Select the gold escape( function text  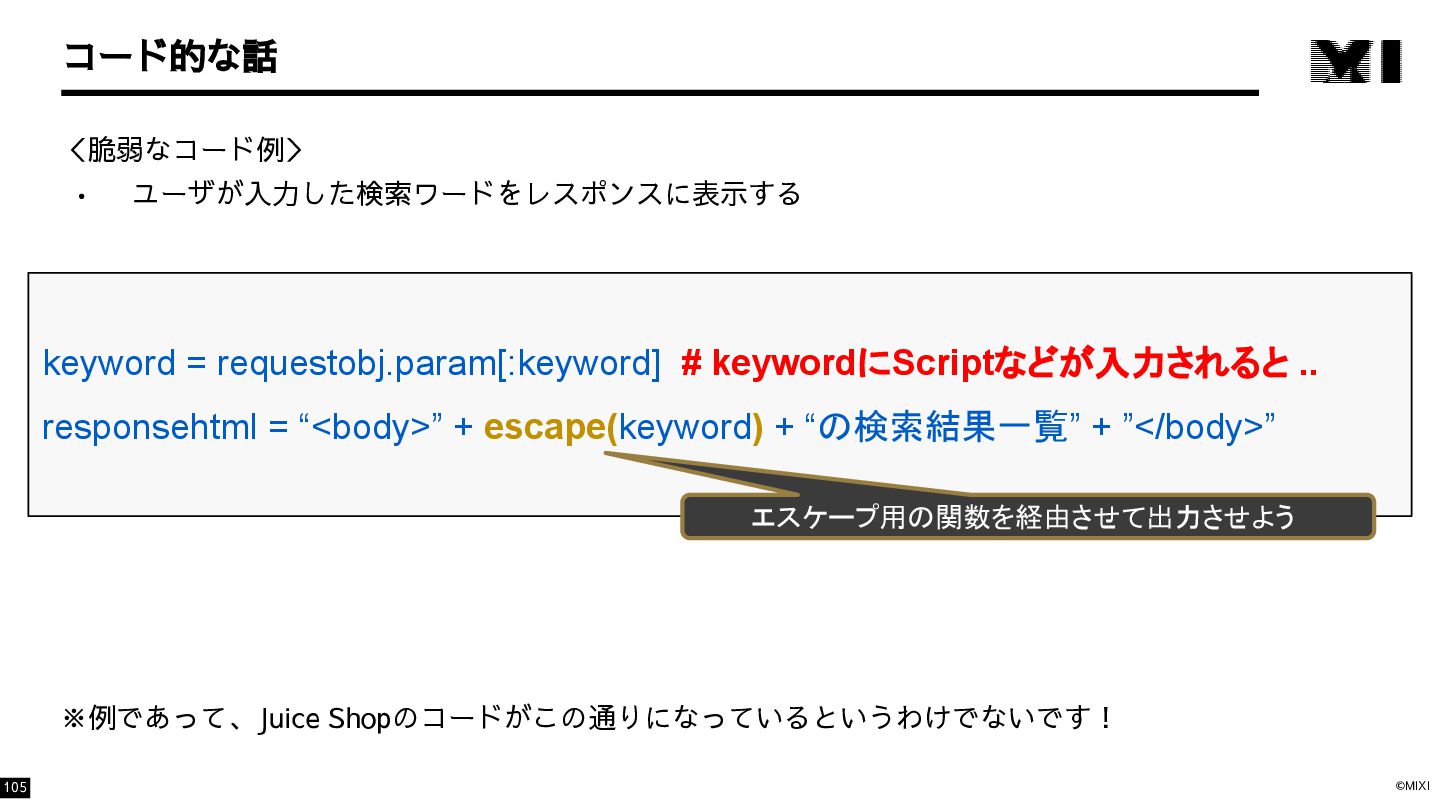(551, 427)
